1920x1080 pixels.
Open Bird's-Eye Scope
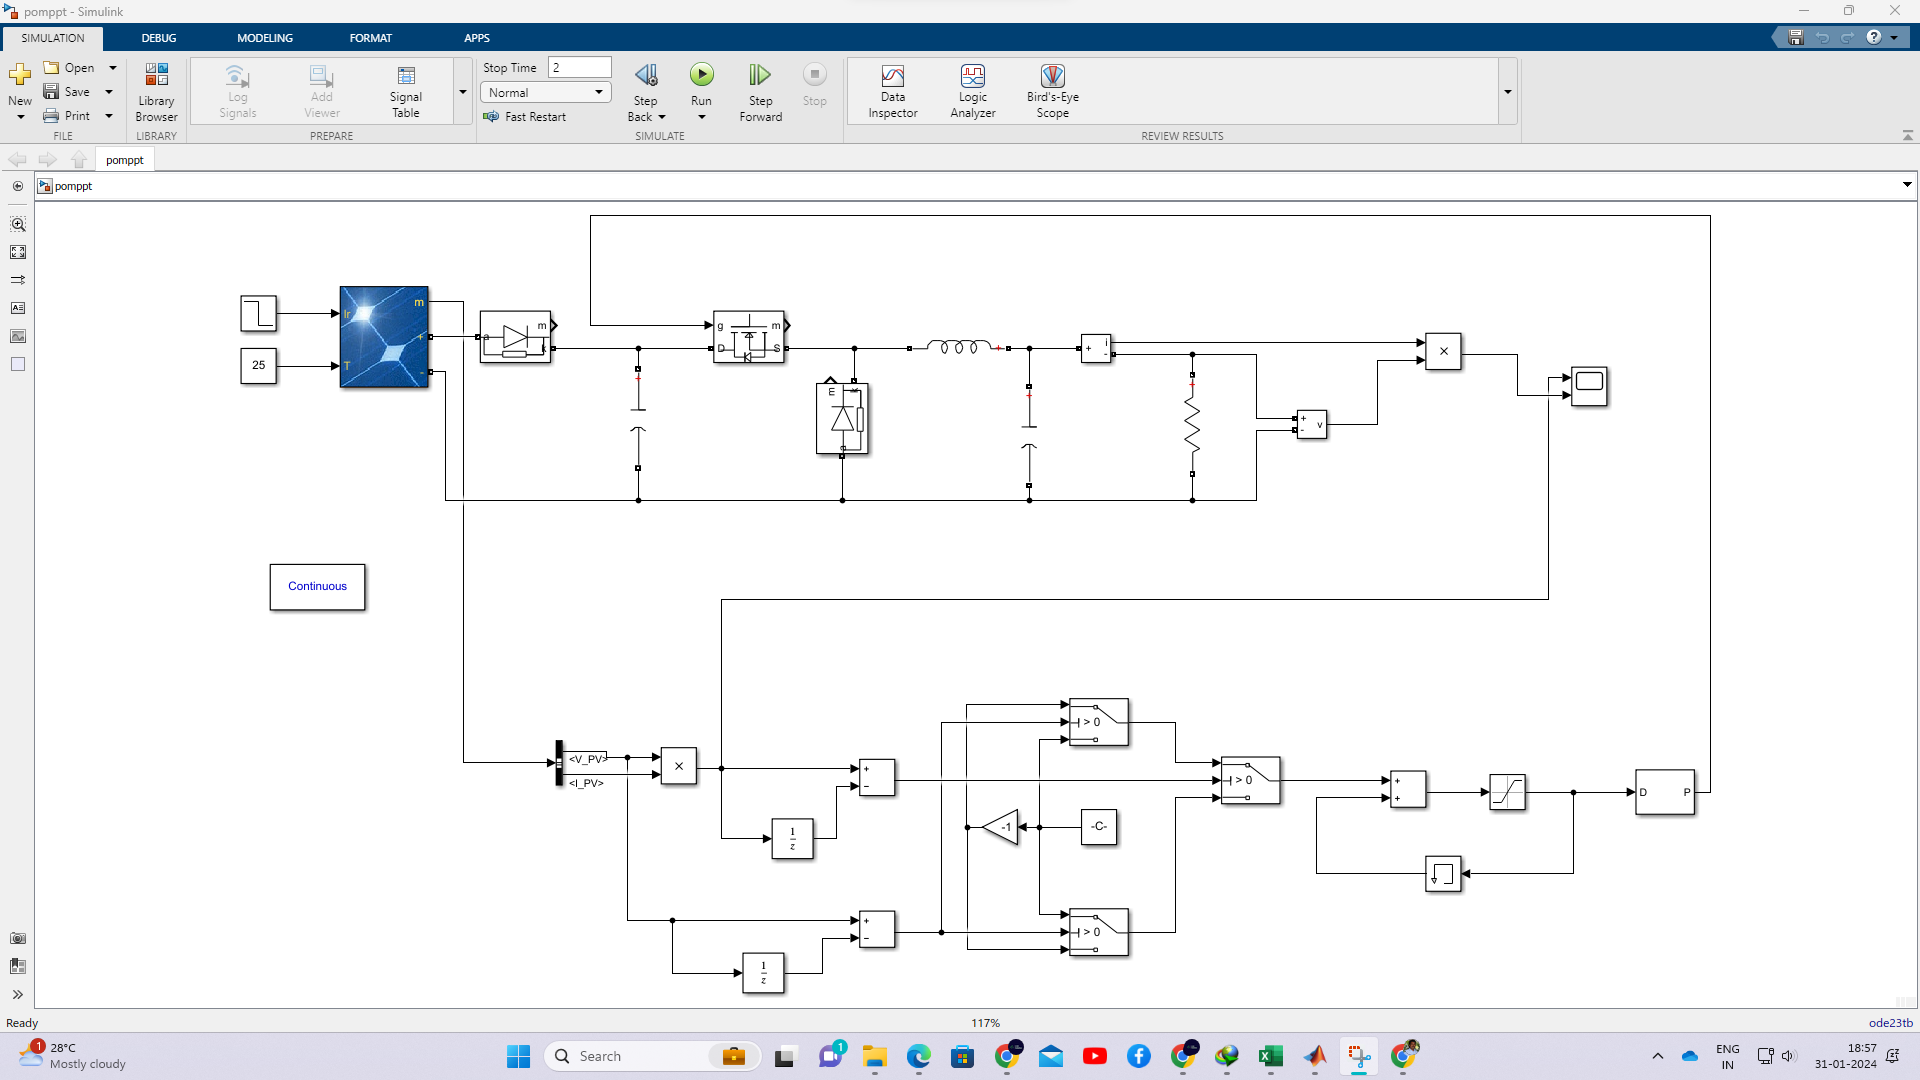pos(1052,90)
